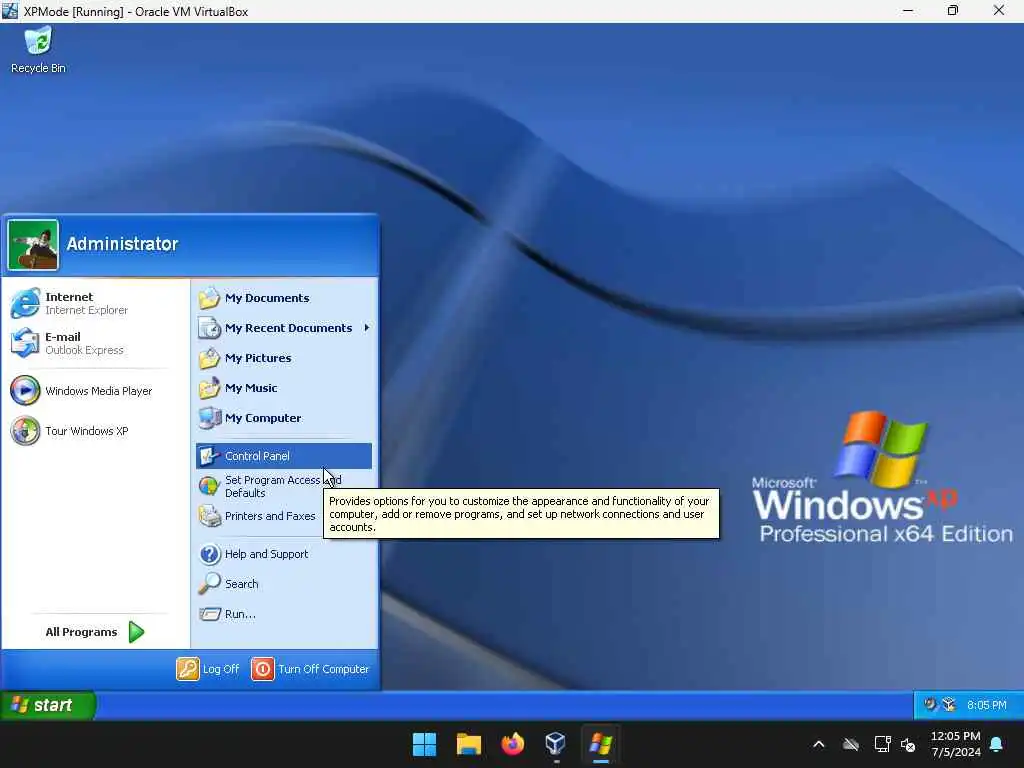The image size is (1024, 768).
Task: Open Control Panel
Action: click(283, 456)
